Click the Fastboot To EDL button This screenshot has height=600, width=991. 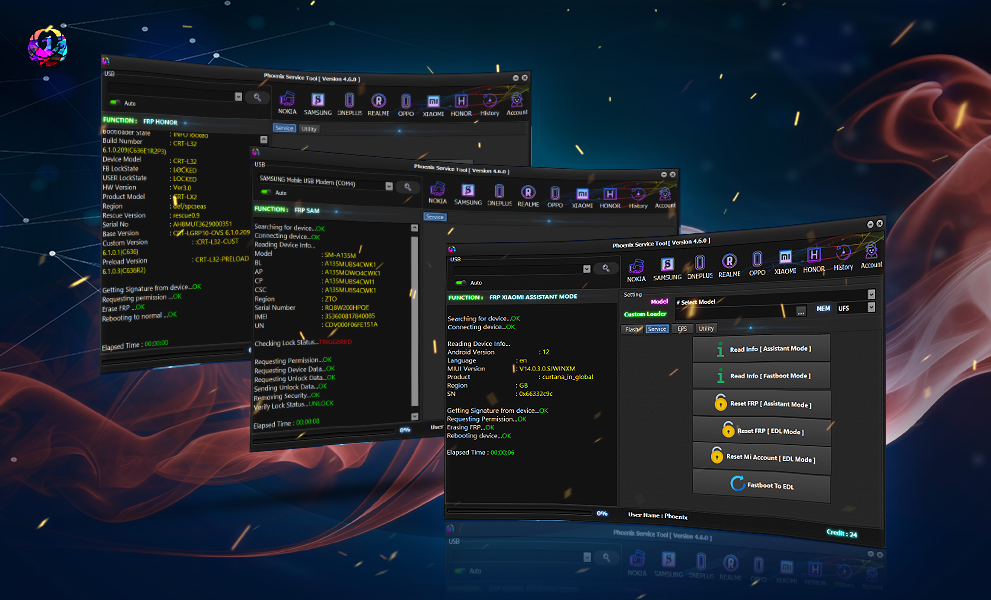pos(762,486)
